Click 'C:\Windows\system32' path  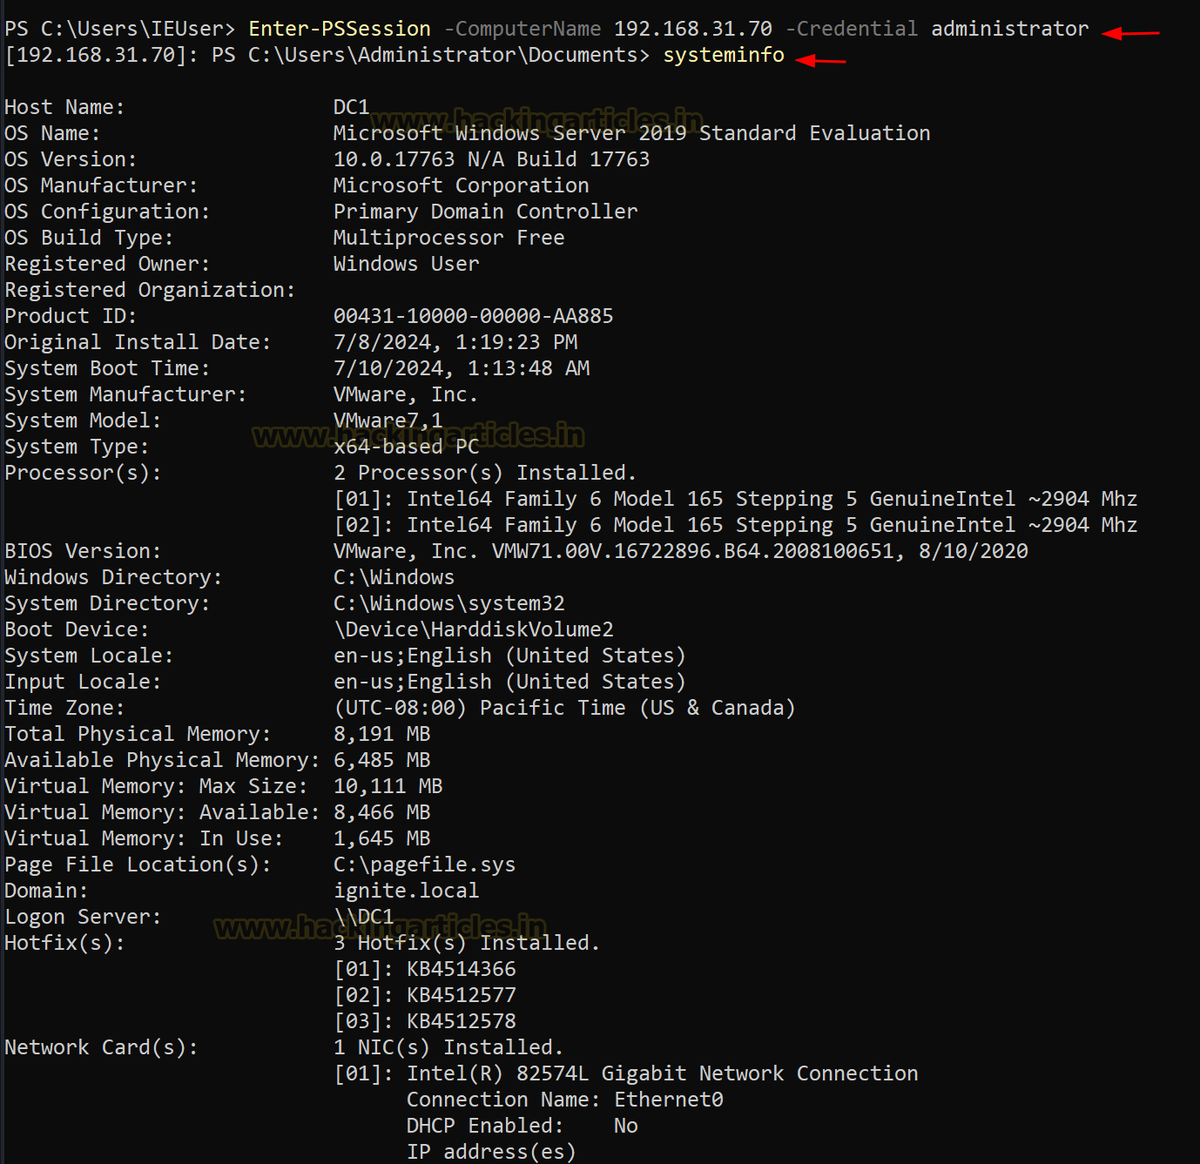click(x=449, y=603)
